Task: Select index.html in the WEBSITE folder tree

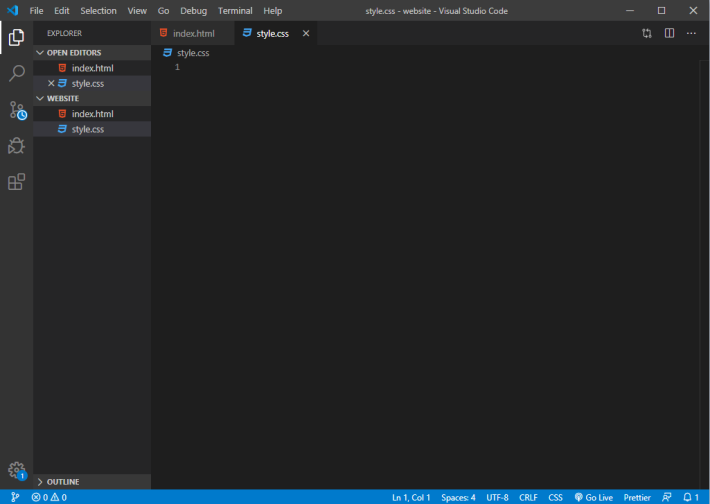Action: click(x=92, y=114)
